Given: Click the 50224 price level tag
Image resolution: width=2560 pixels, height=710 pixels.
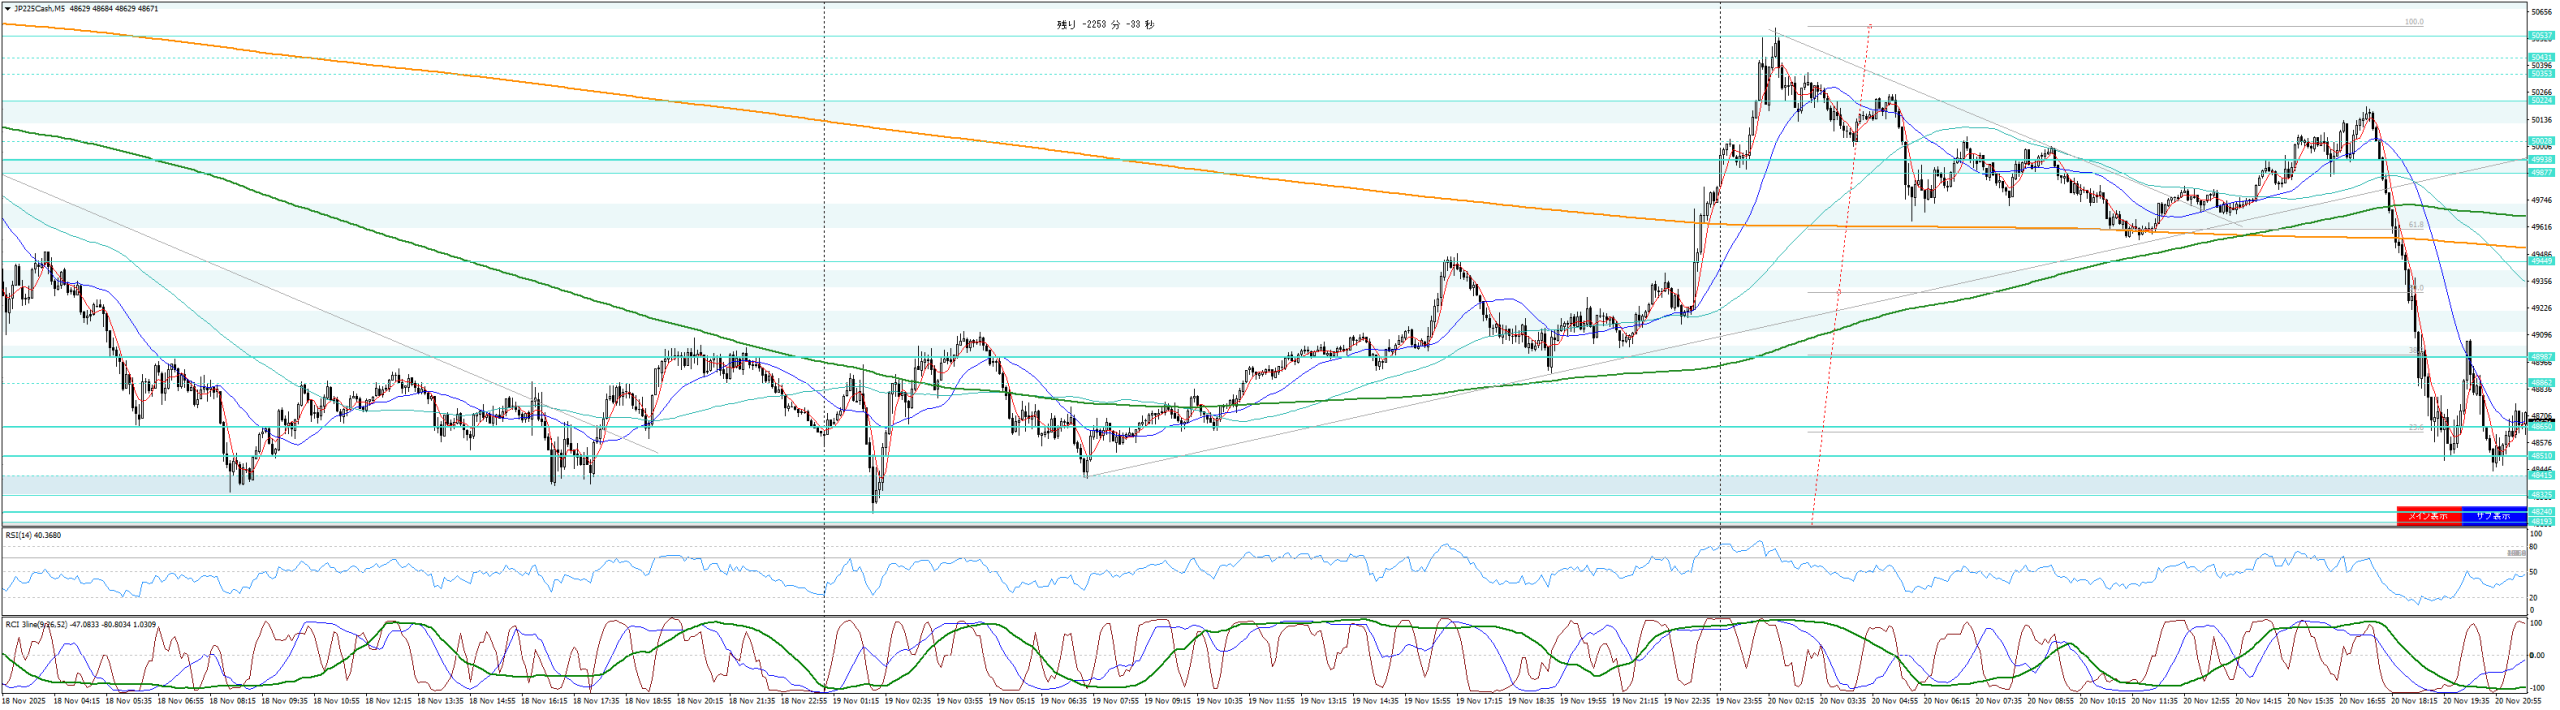Looking at the screenshot, I should [2540, 101].
